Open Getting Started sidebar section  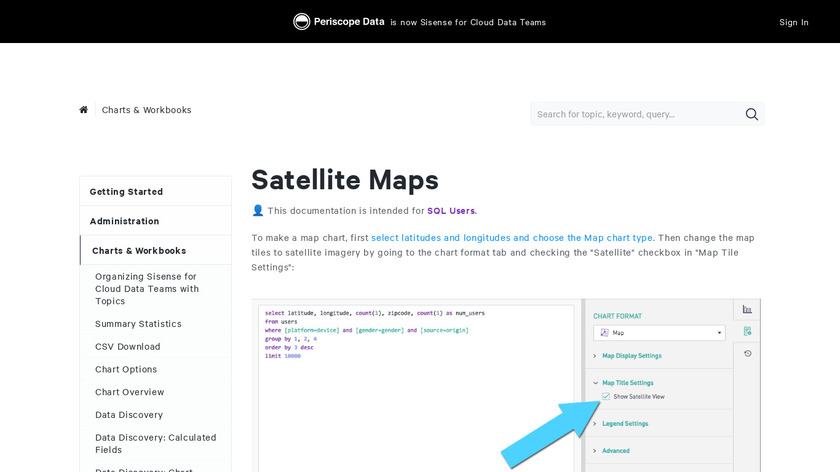click(x=126, y=191)
